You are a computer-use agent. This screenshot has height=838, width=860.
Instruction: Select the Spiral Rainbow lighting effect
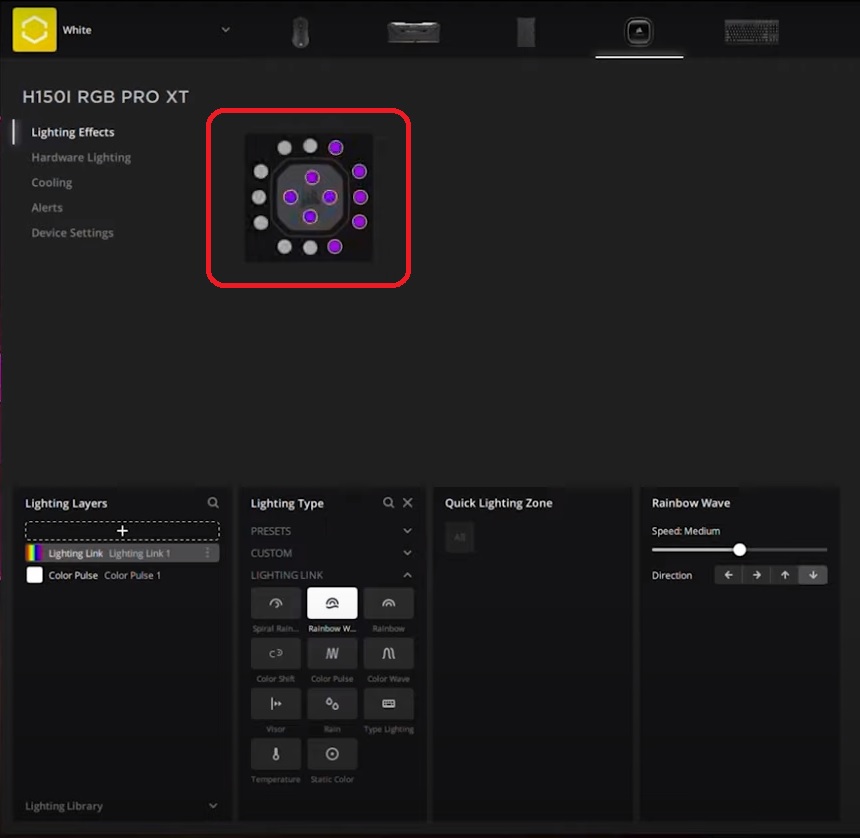click(x=276, y=603)
